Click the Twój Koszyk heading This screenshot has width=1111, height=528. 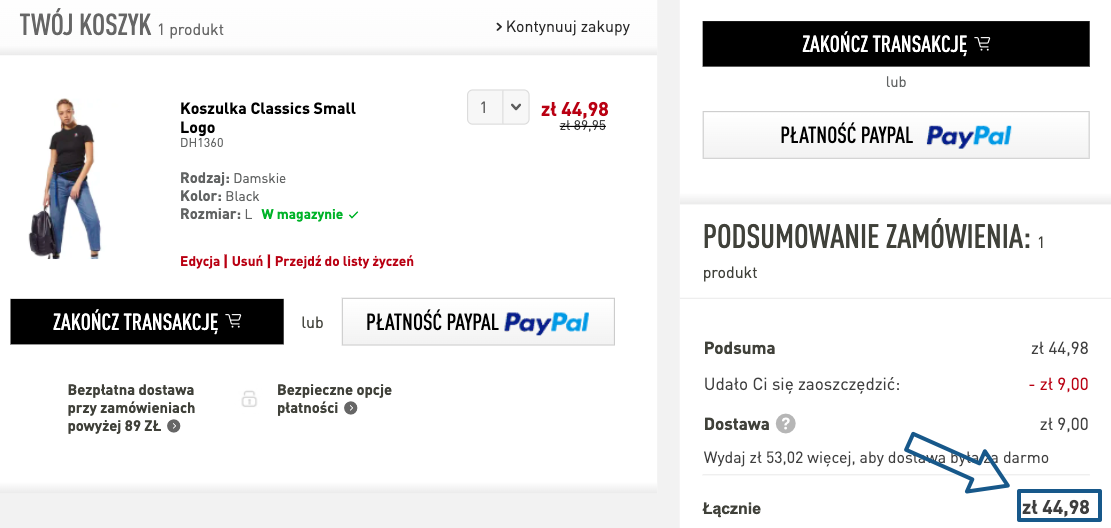tap(84, 26)
